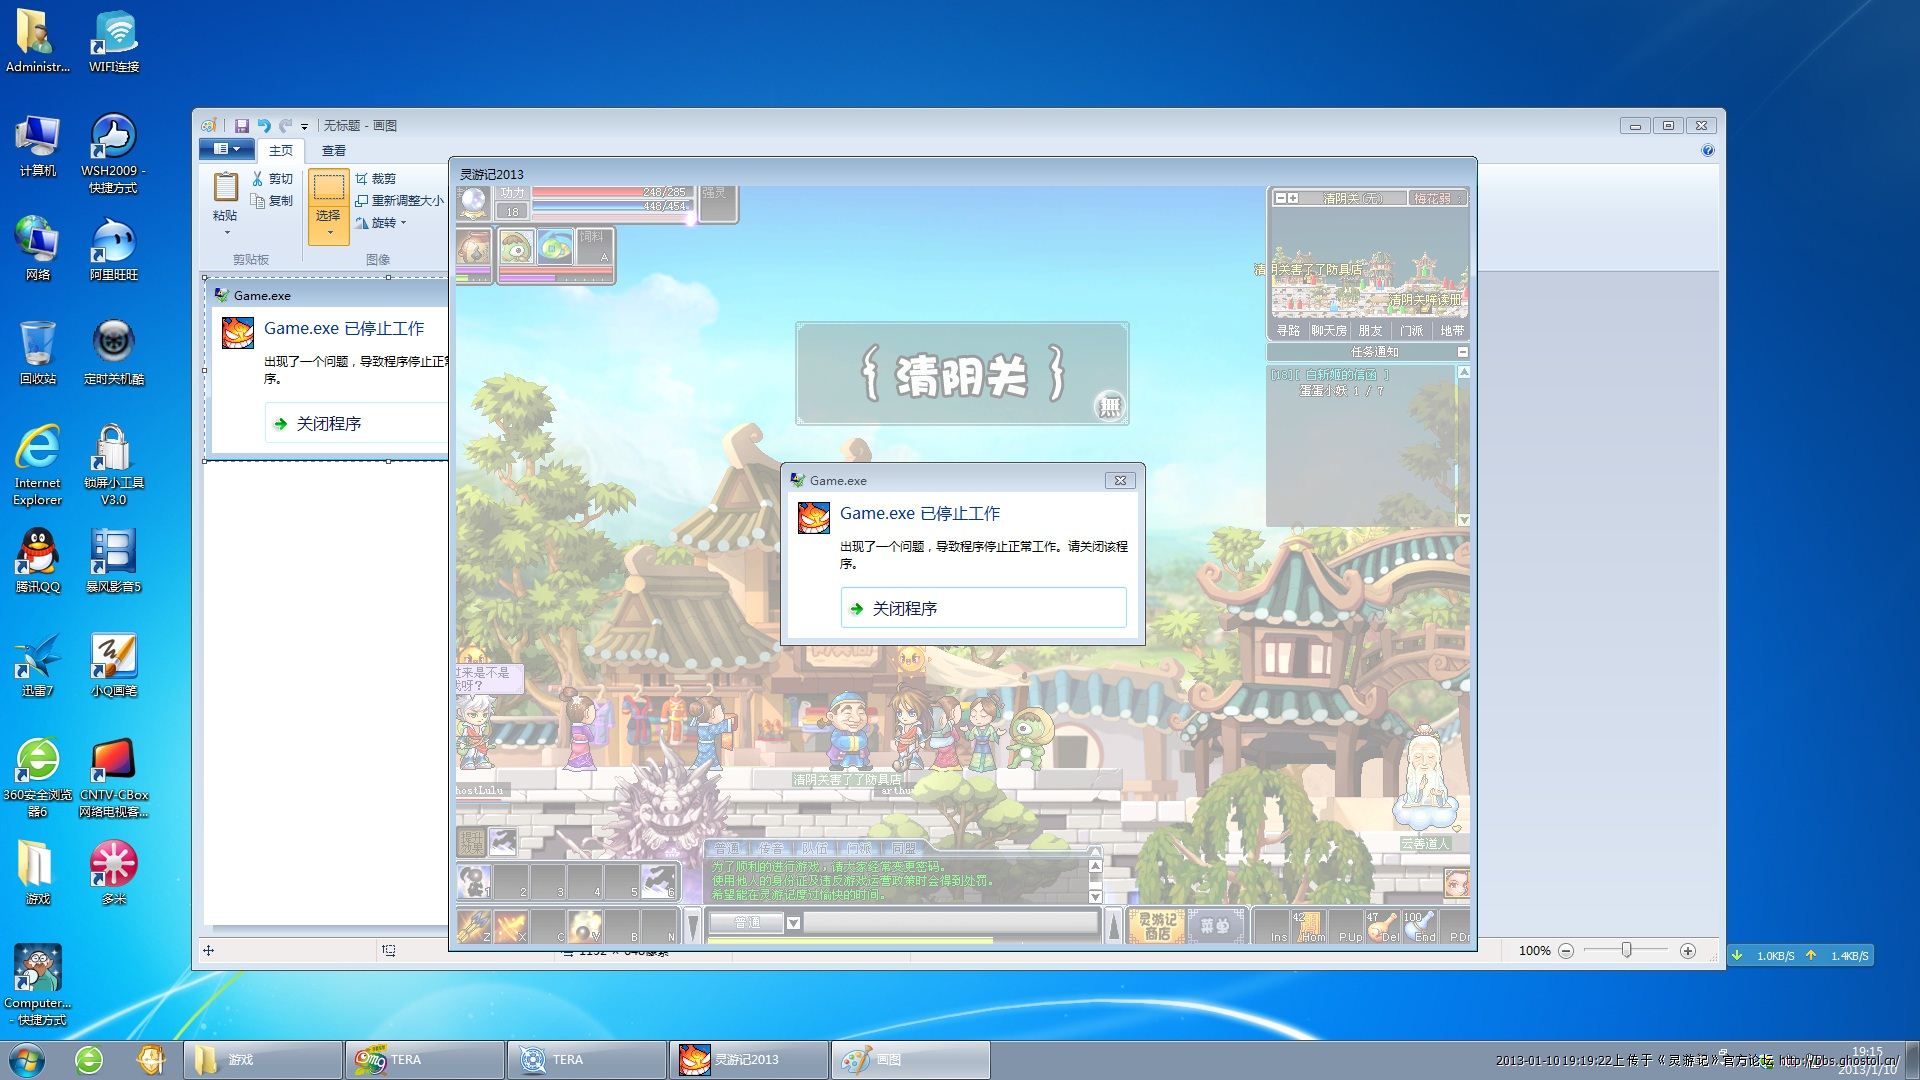Click the 裁剪 (Crop) tool icon

(x=361, y=178)
